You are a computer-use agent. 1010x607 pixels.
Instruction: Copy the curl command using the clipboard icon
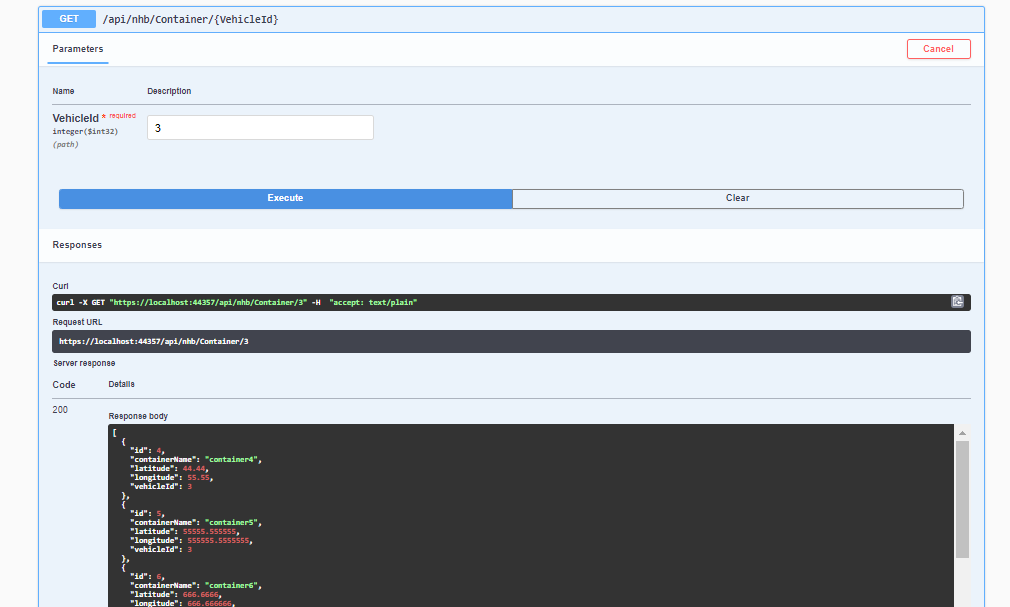pyautogui.click(x=957, y=301)
